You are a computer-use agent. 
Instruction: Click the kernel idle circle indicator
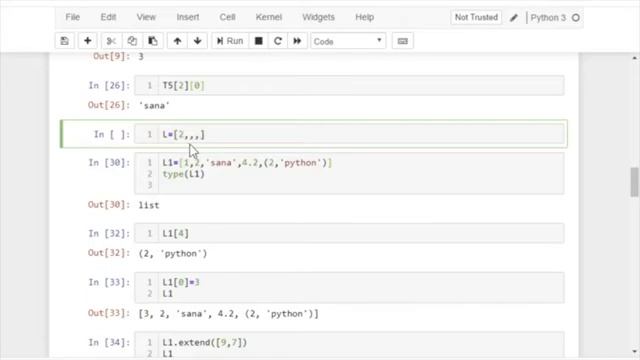point(576,18)
